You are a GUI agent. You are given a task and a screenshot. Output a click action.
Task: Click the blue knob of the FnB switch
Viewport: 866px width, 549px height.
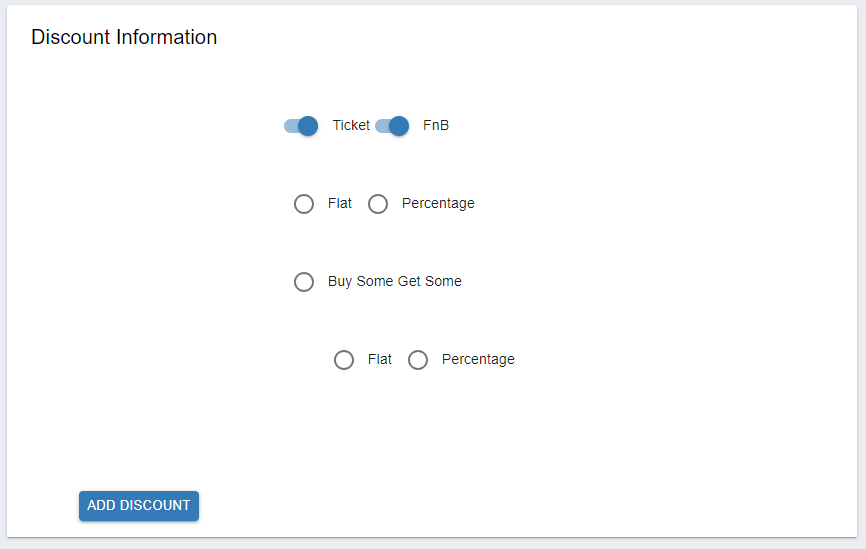(x=399, y=126)
